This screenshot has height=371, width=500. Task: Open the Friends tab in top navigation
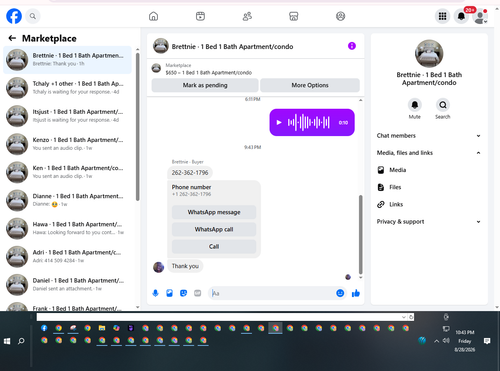click(247, 16)
